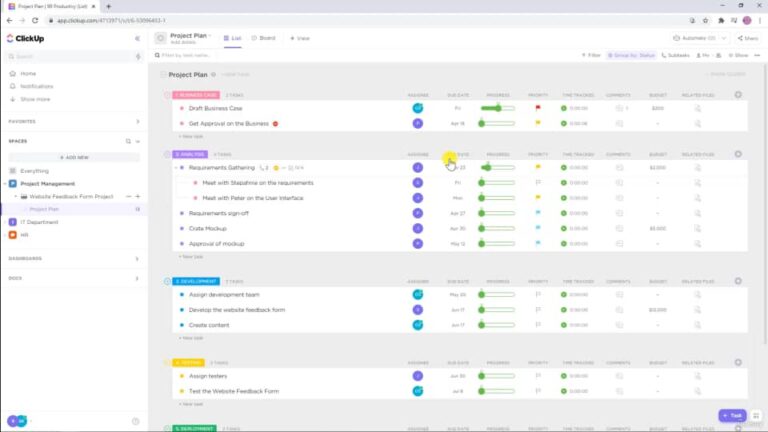Toggle status circle of Business Case group
Viewport: 768px width, 432px height.
(x=167, y=95)
